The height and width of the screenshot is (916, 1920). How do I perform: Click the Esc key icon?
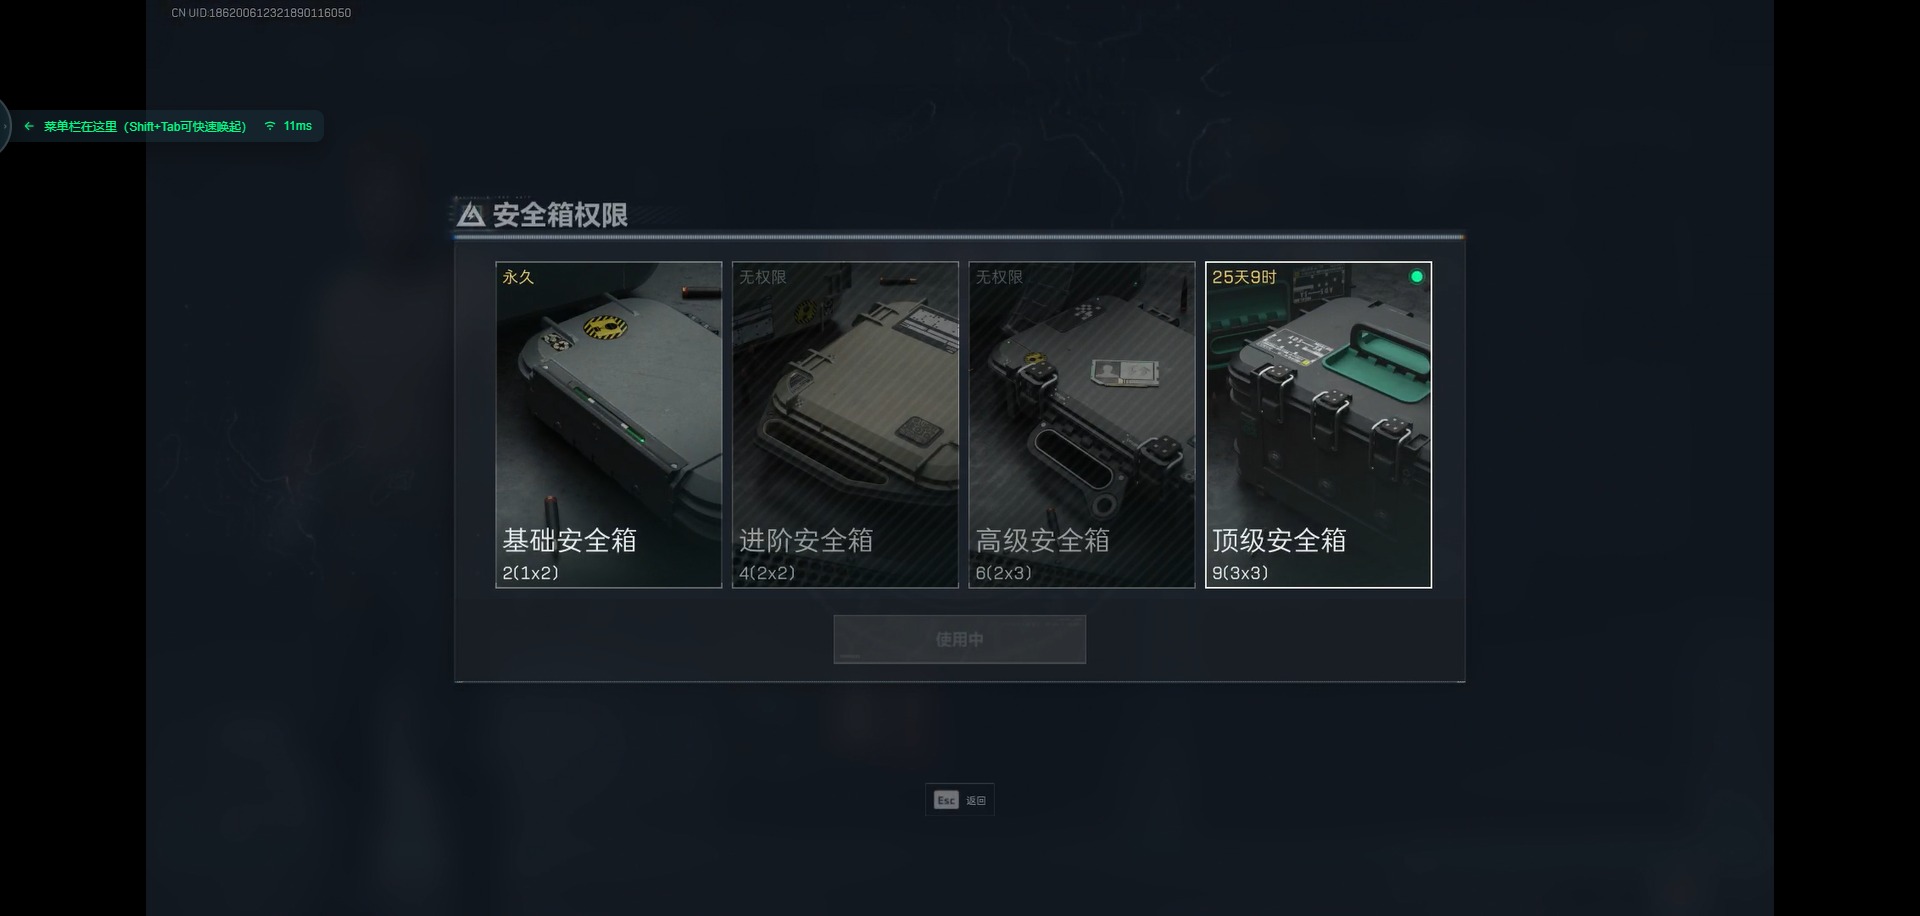click(946, 800)
